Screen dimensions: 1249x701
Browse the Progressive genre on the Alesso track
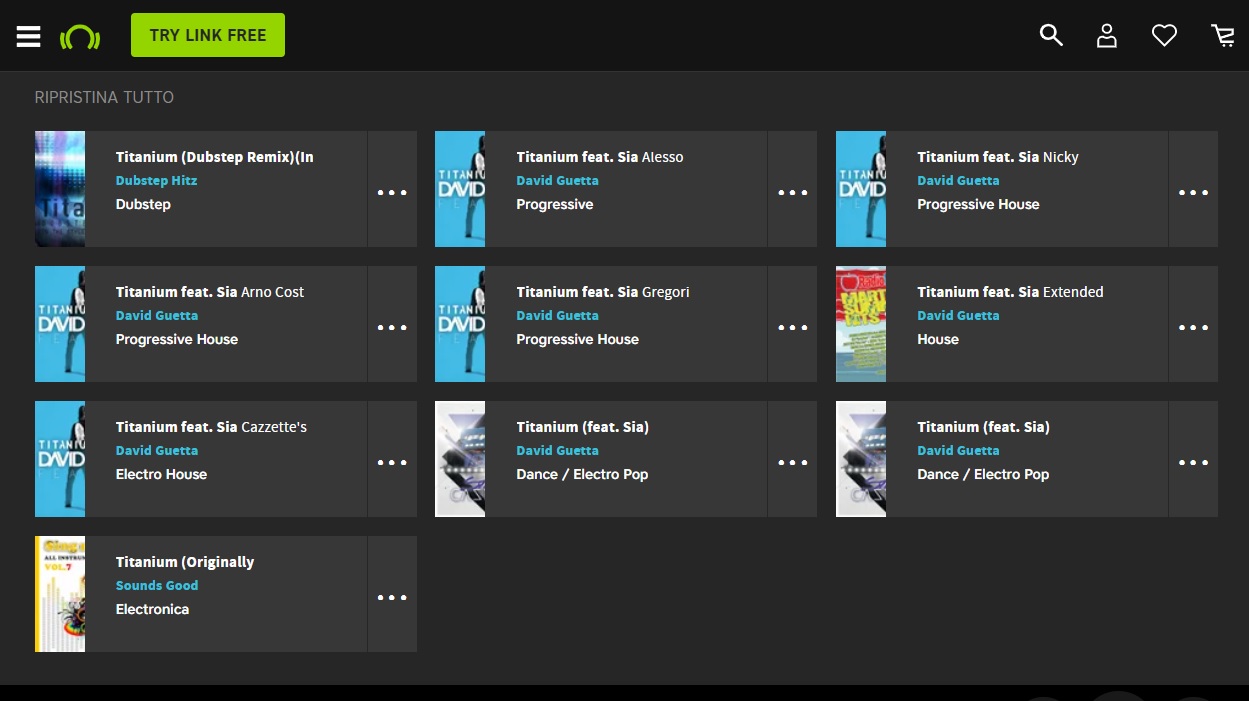[555, 205]
